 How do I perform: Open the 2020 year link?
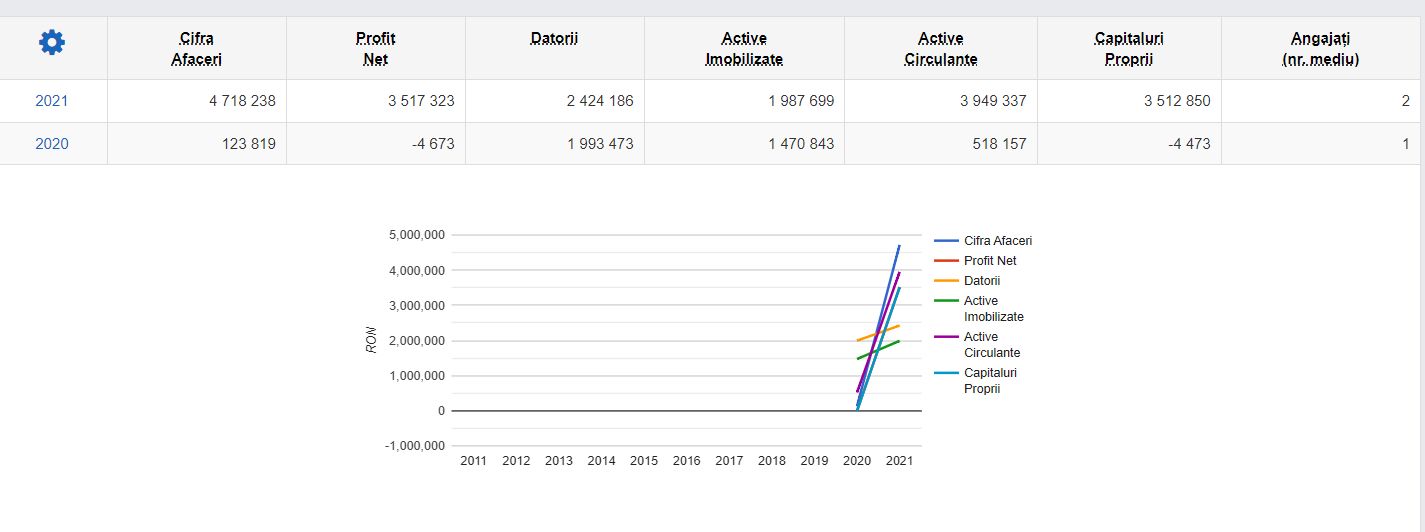tap(52, 143)
